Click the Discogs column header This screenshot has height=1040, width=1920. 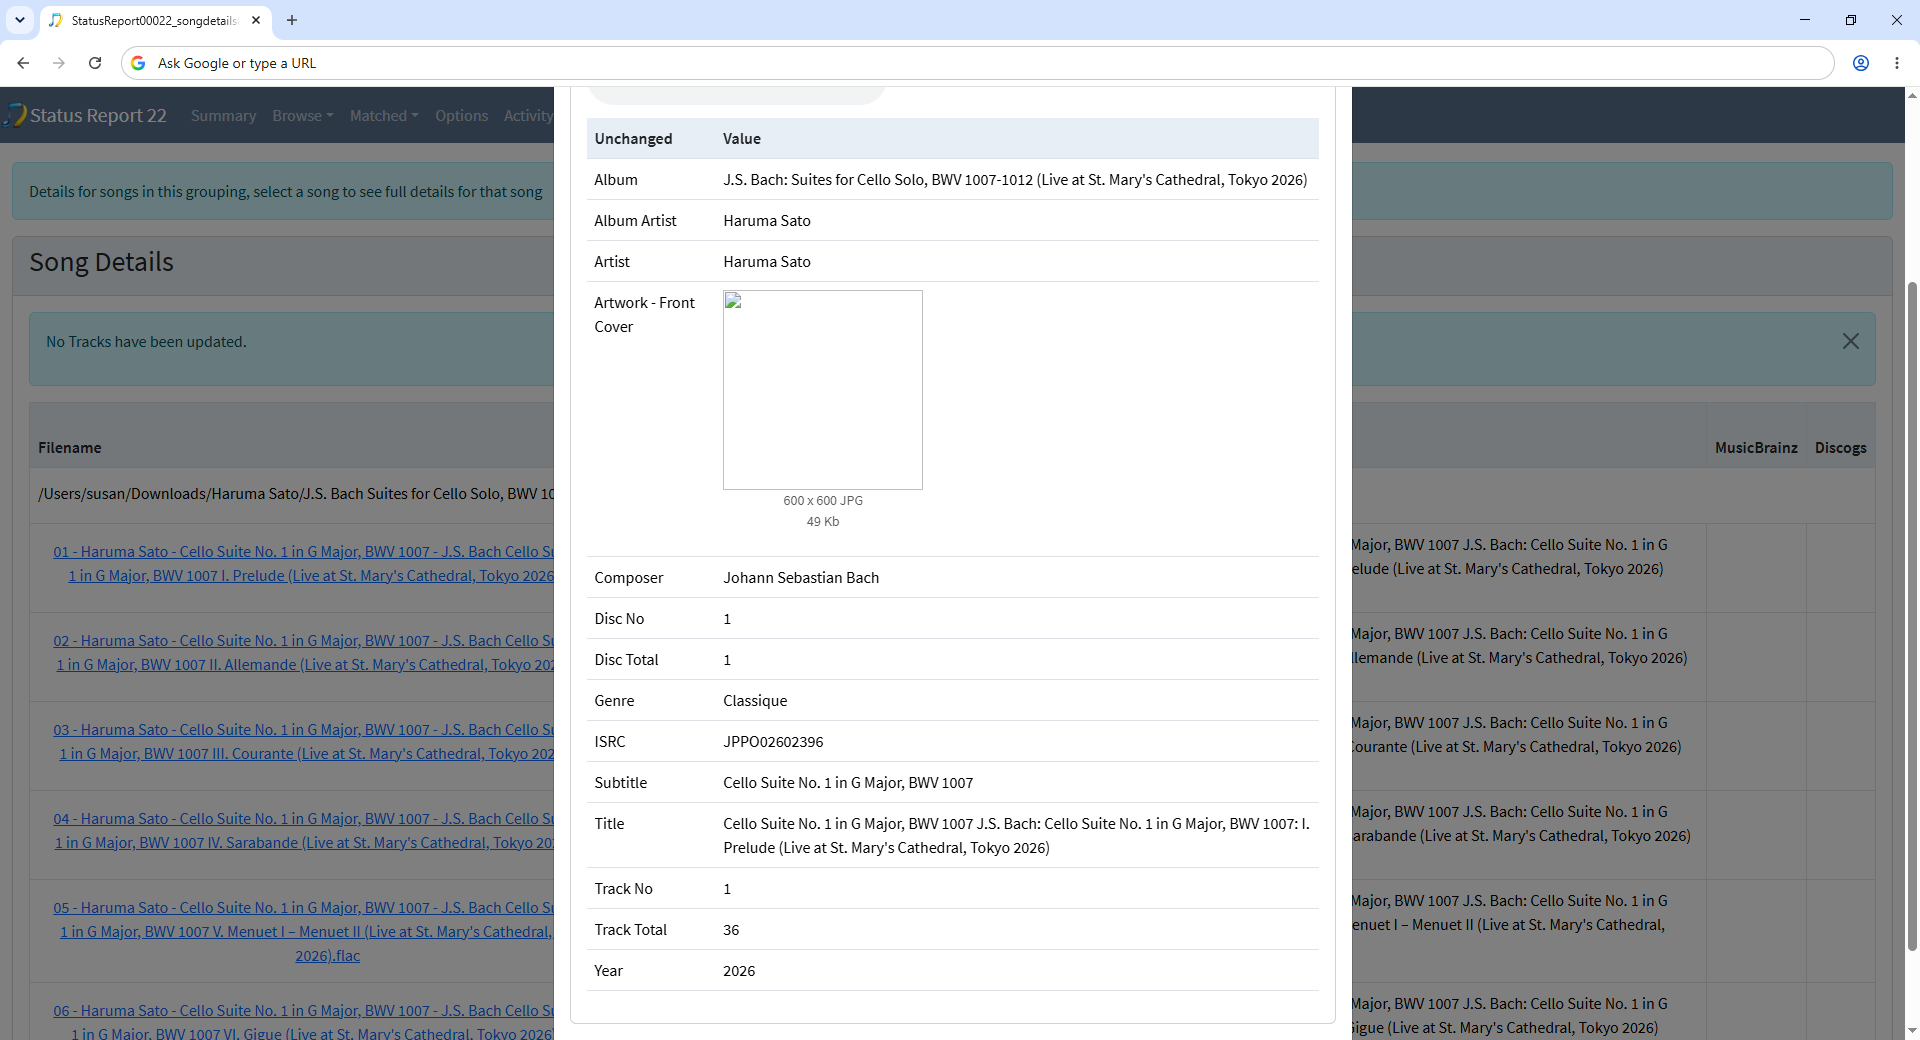(x=1840, y=448)
